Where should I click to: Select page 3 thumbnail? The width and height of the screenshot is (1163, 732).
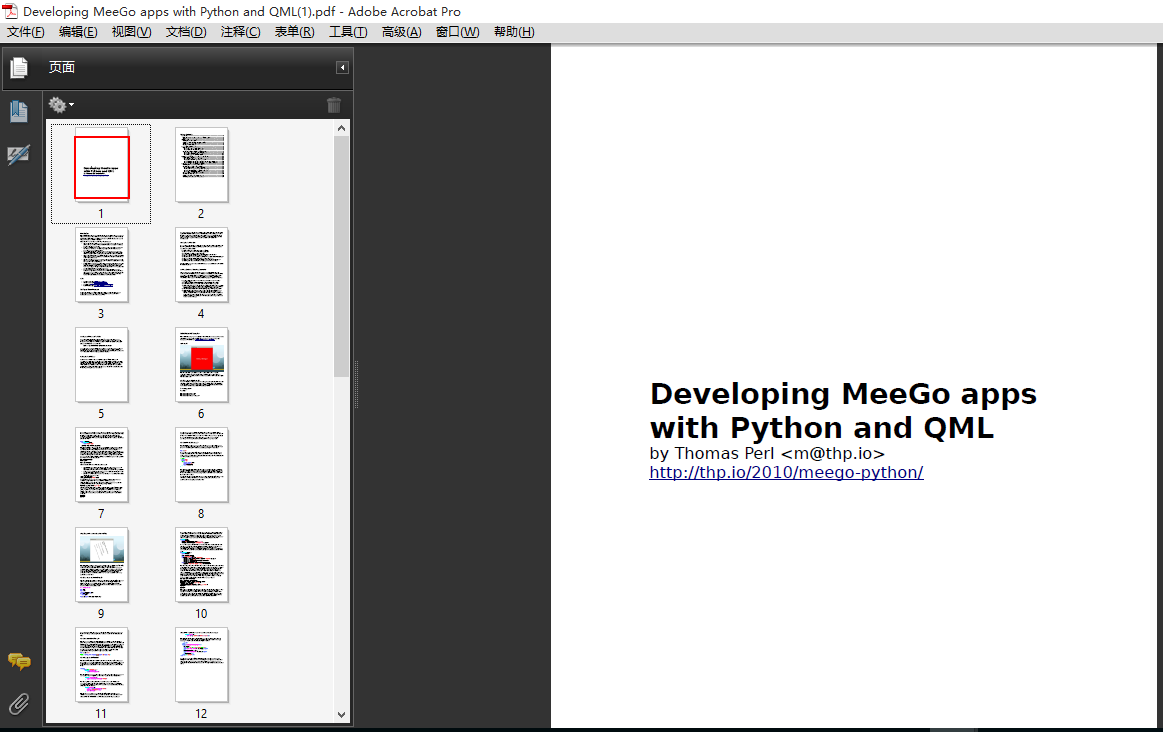(x=102, y=265)
